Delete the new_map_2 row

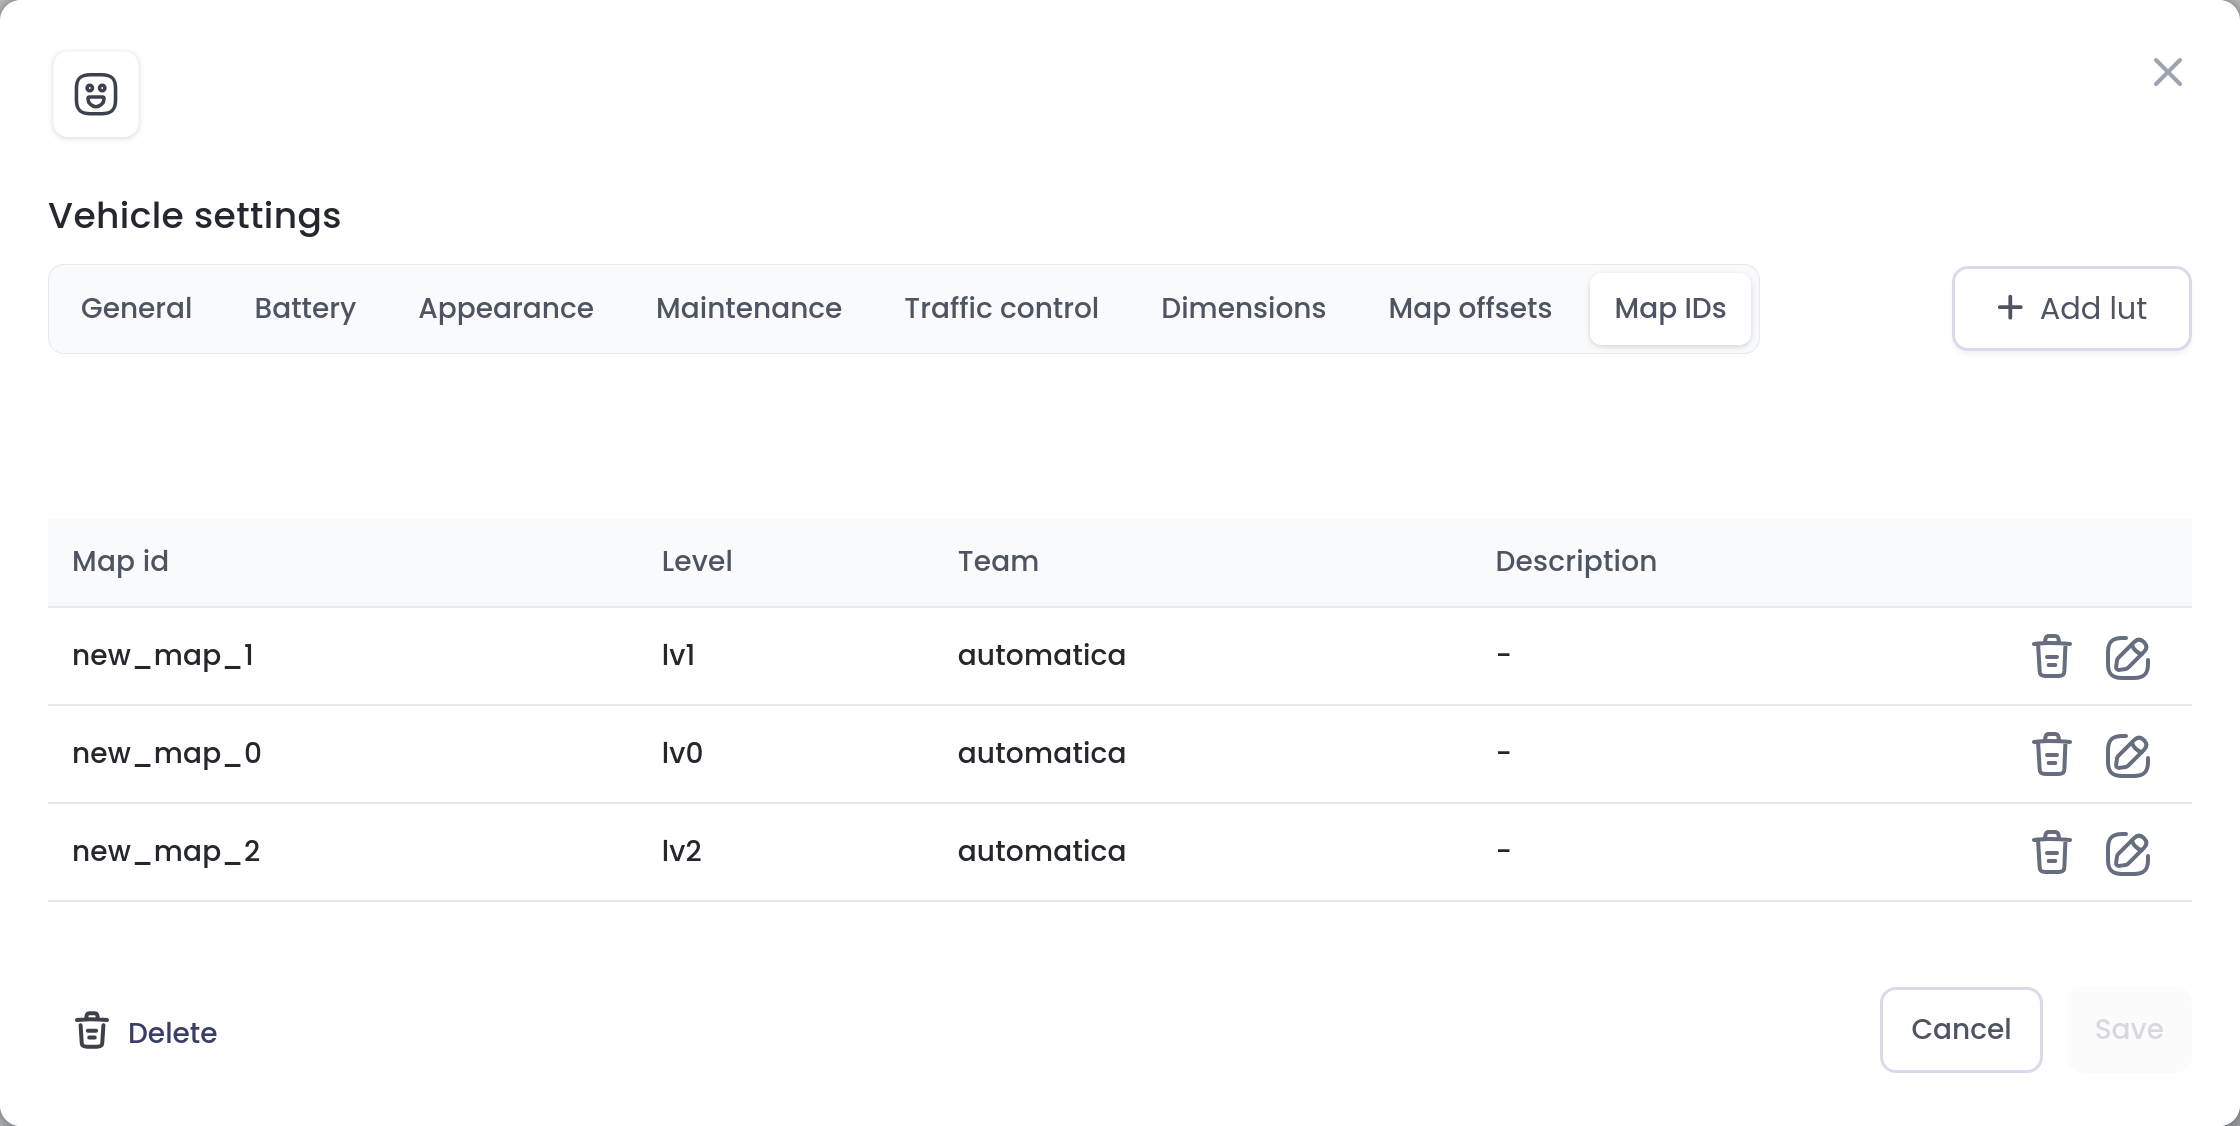[2051, 853]
